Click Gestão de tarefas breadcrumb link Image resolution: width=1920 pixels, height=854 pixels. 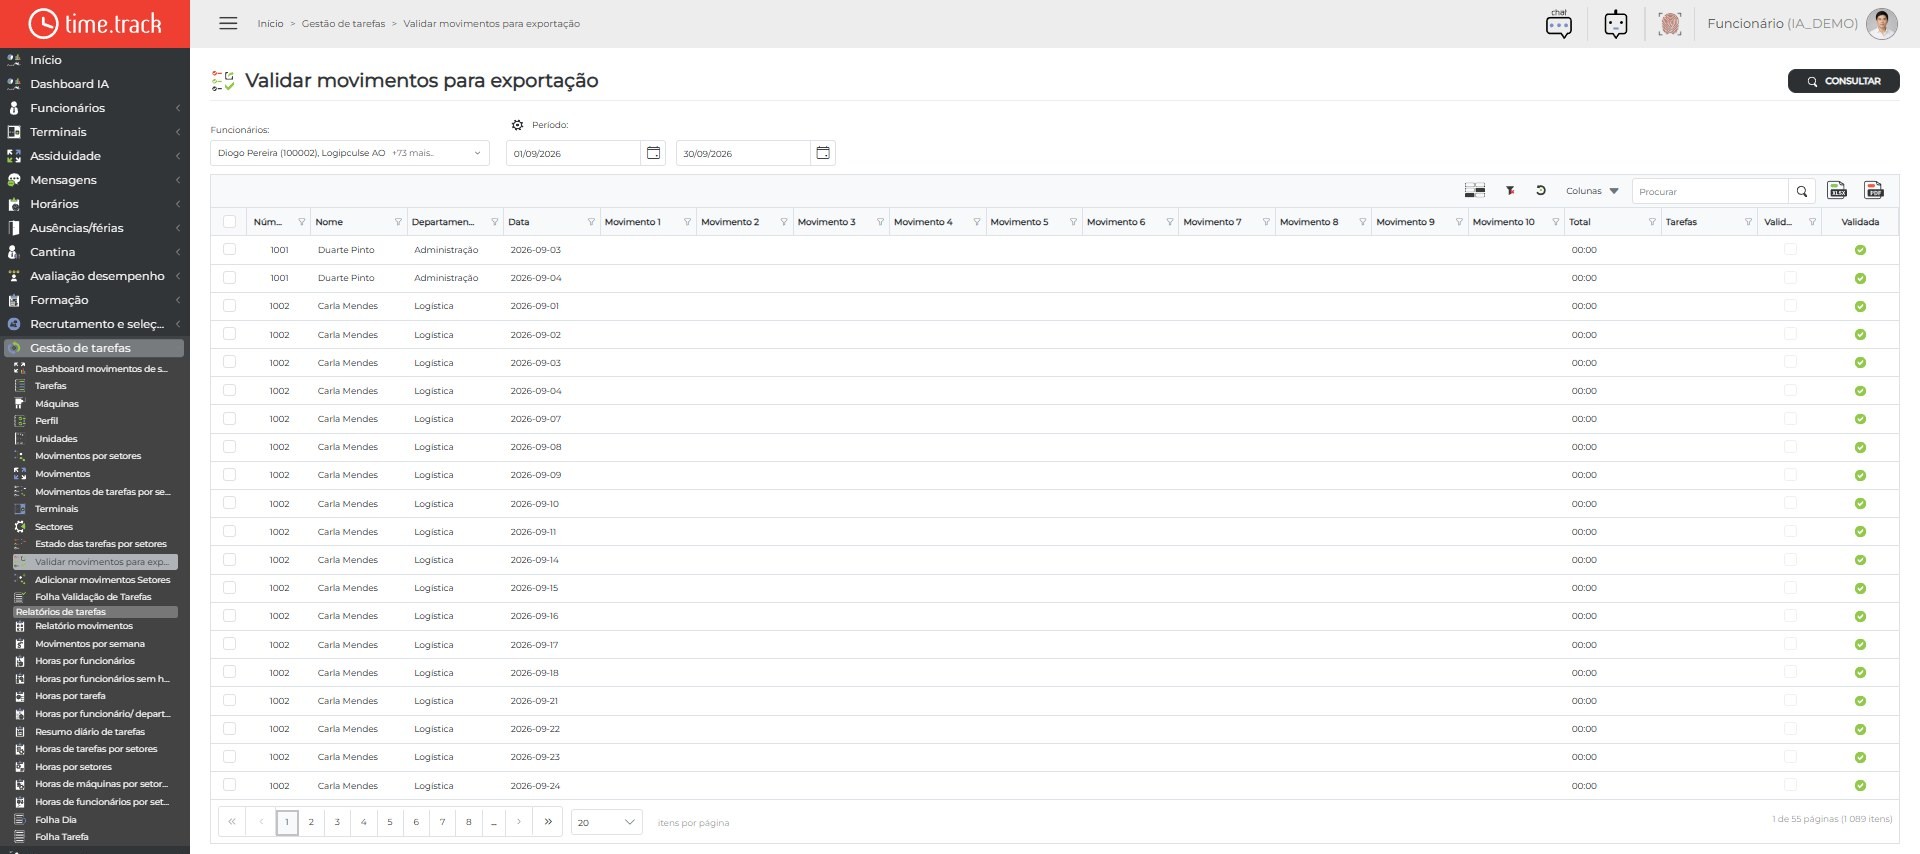tap(343, 24)
